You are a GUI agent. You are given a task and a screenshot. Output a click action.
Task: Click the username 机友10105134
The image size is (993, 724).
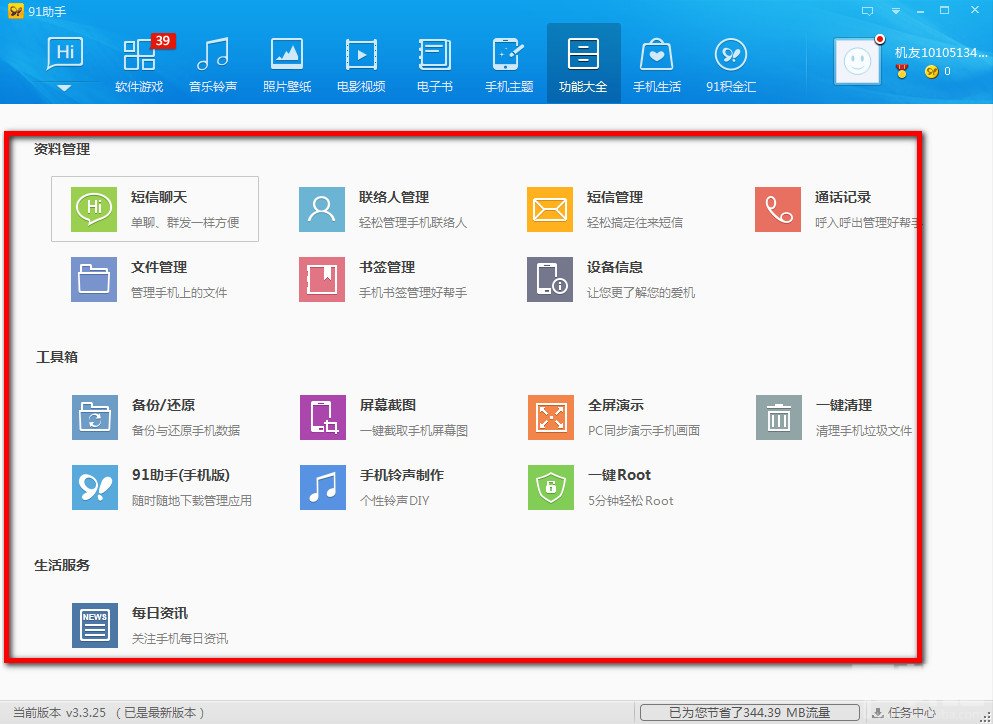coord(941,53)
